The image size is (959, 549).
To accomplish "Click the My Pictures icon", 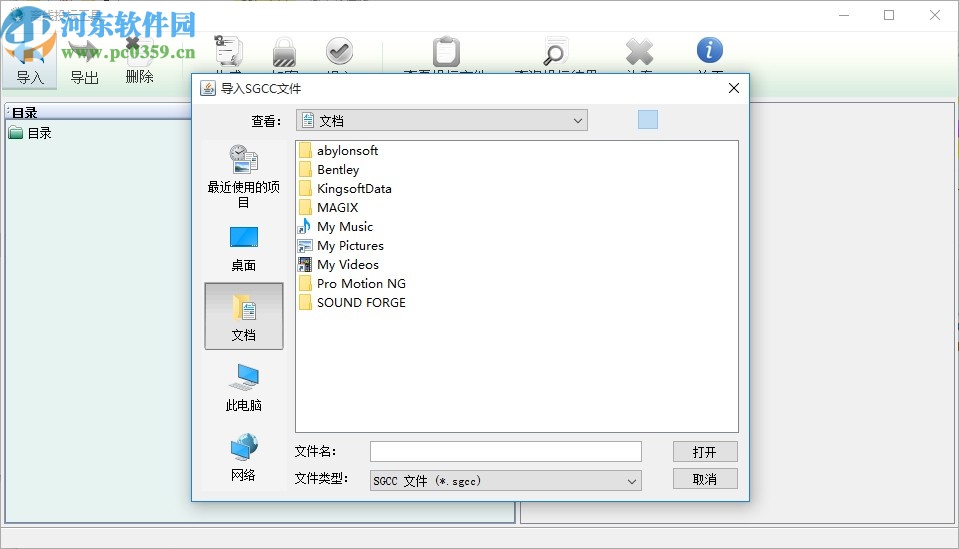I will [305, 246].
